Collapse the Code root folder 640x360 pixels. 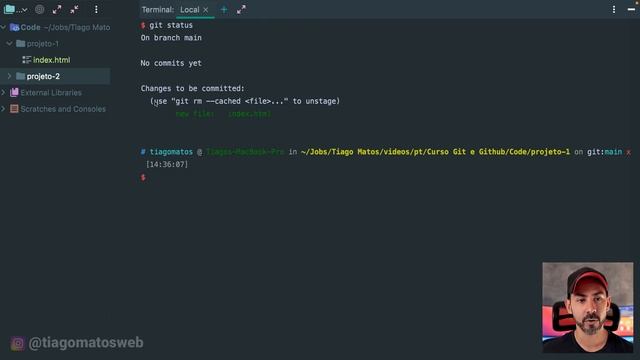click(4, 27)
